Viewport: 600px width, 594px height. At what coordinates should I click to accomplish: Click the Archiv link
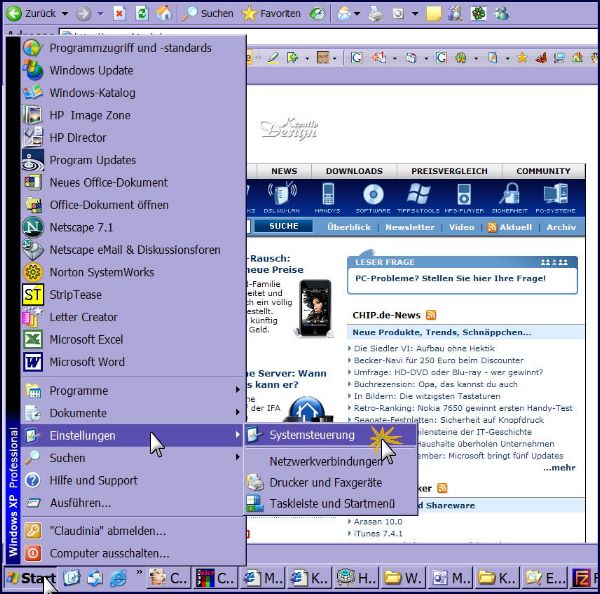[561, 227]
